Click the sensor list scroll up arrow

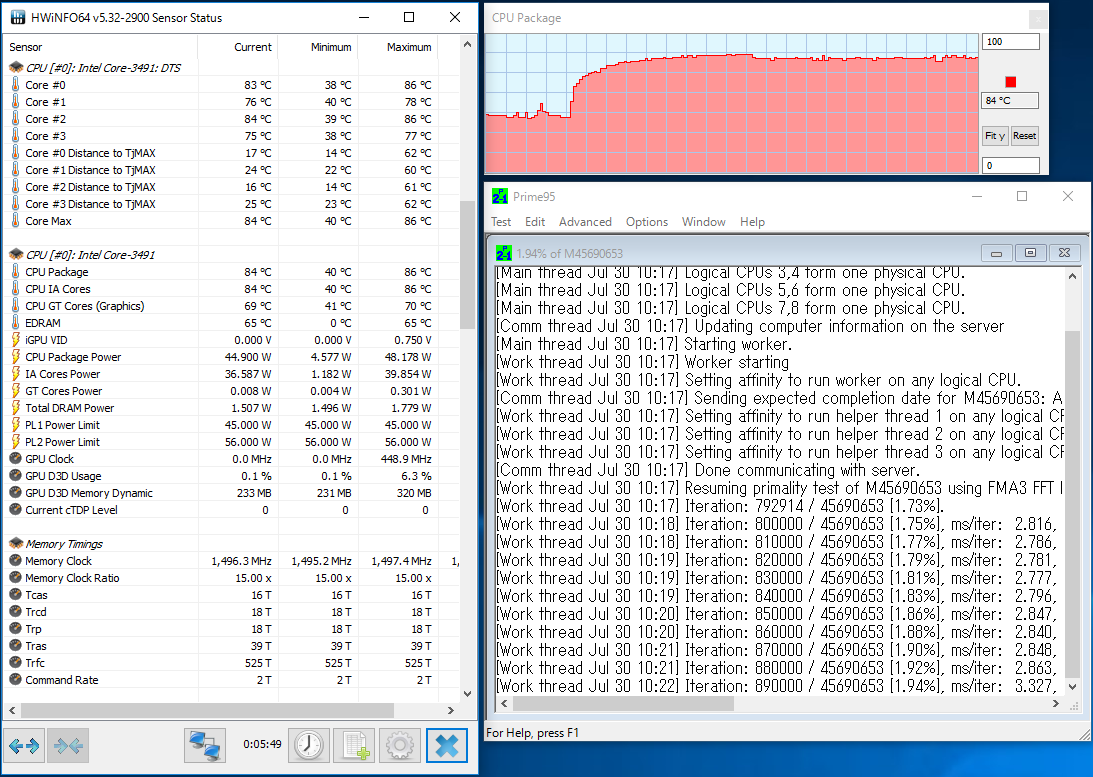[x=467, y=45]
